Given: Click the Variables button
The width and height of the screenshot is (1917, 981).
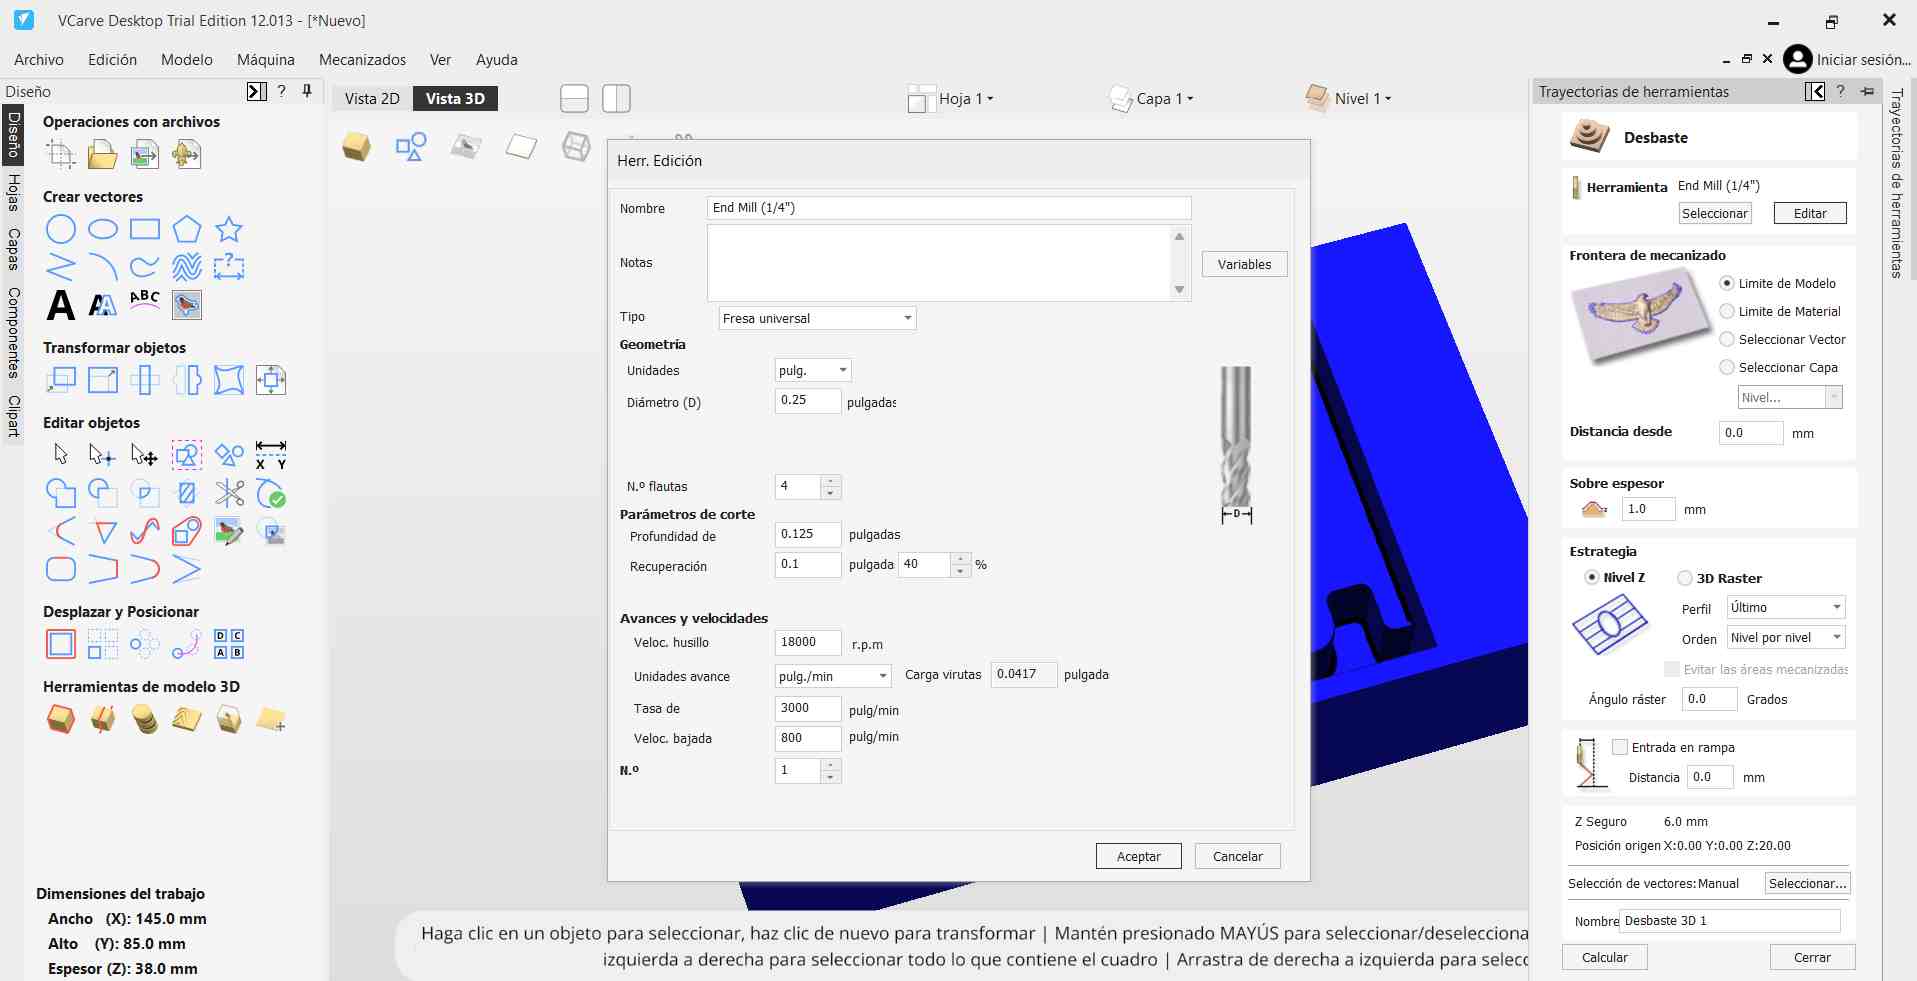Looking at the screenshot, I should click(1244, 264).
